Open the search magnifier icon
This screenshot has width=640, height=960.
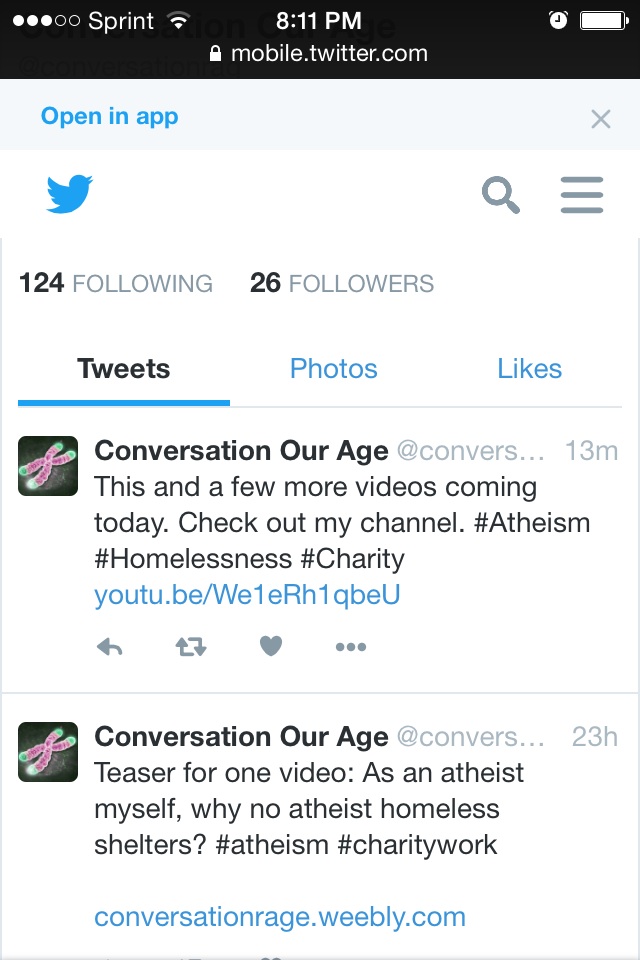click(500, 195)
